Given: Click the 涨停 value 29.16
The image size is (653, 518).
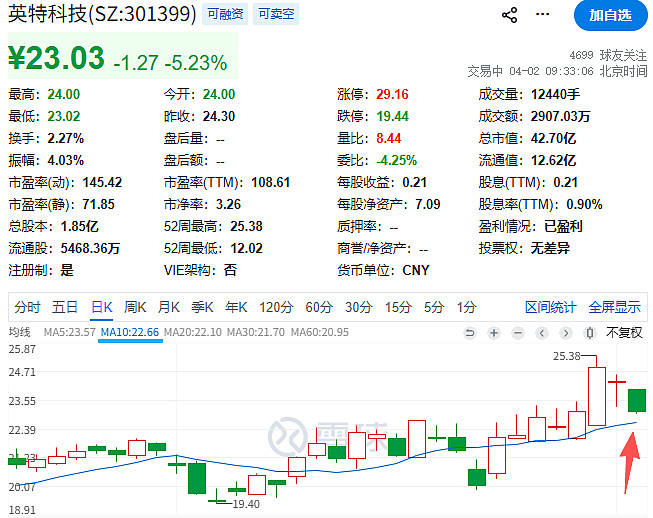Looking at the screenshot, I should 392,95.
